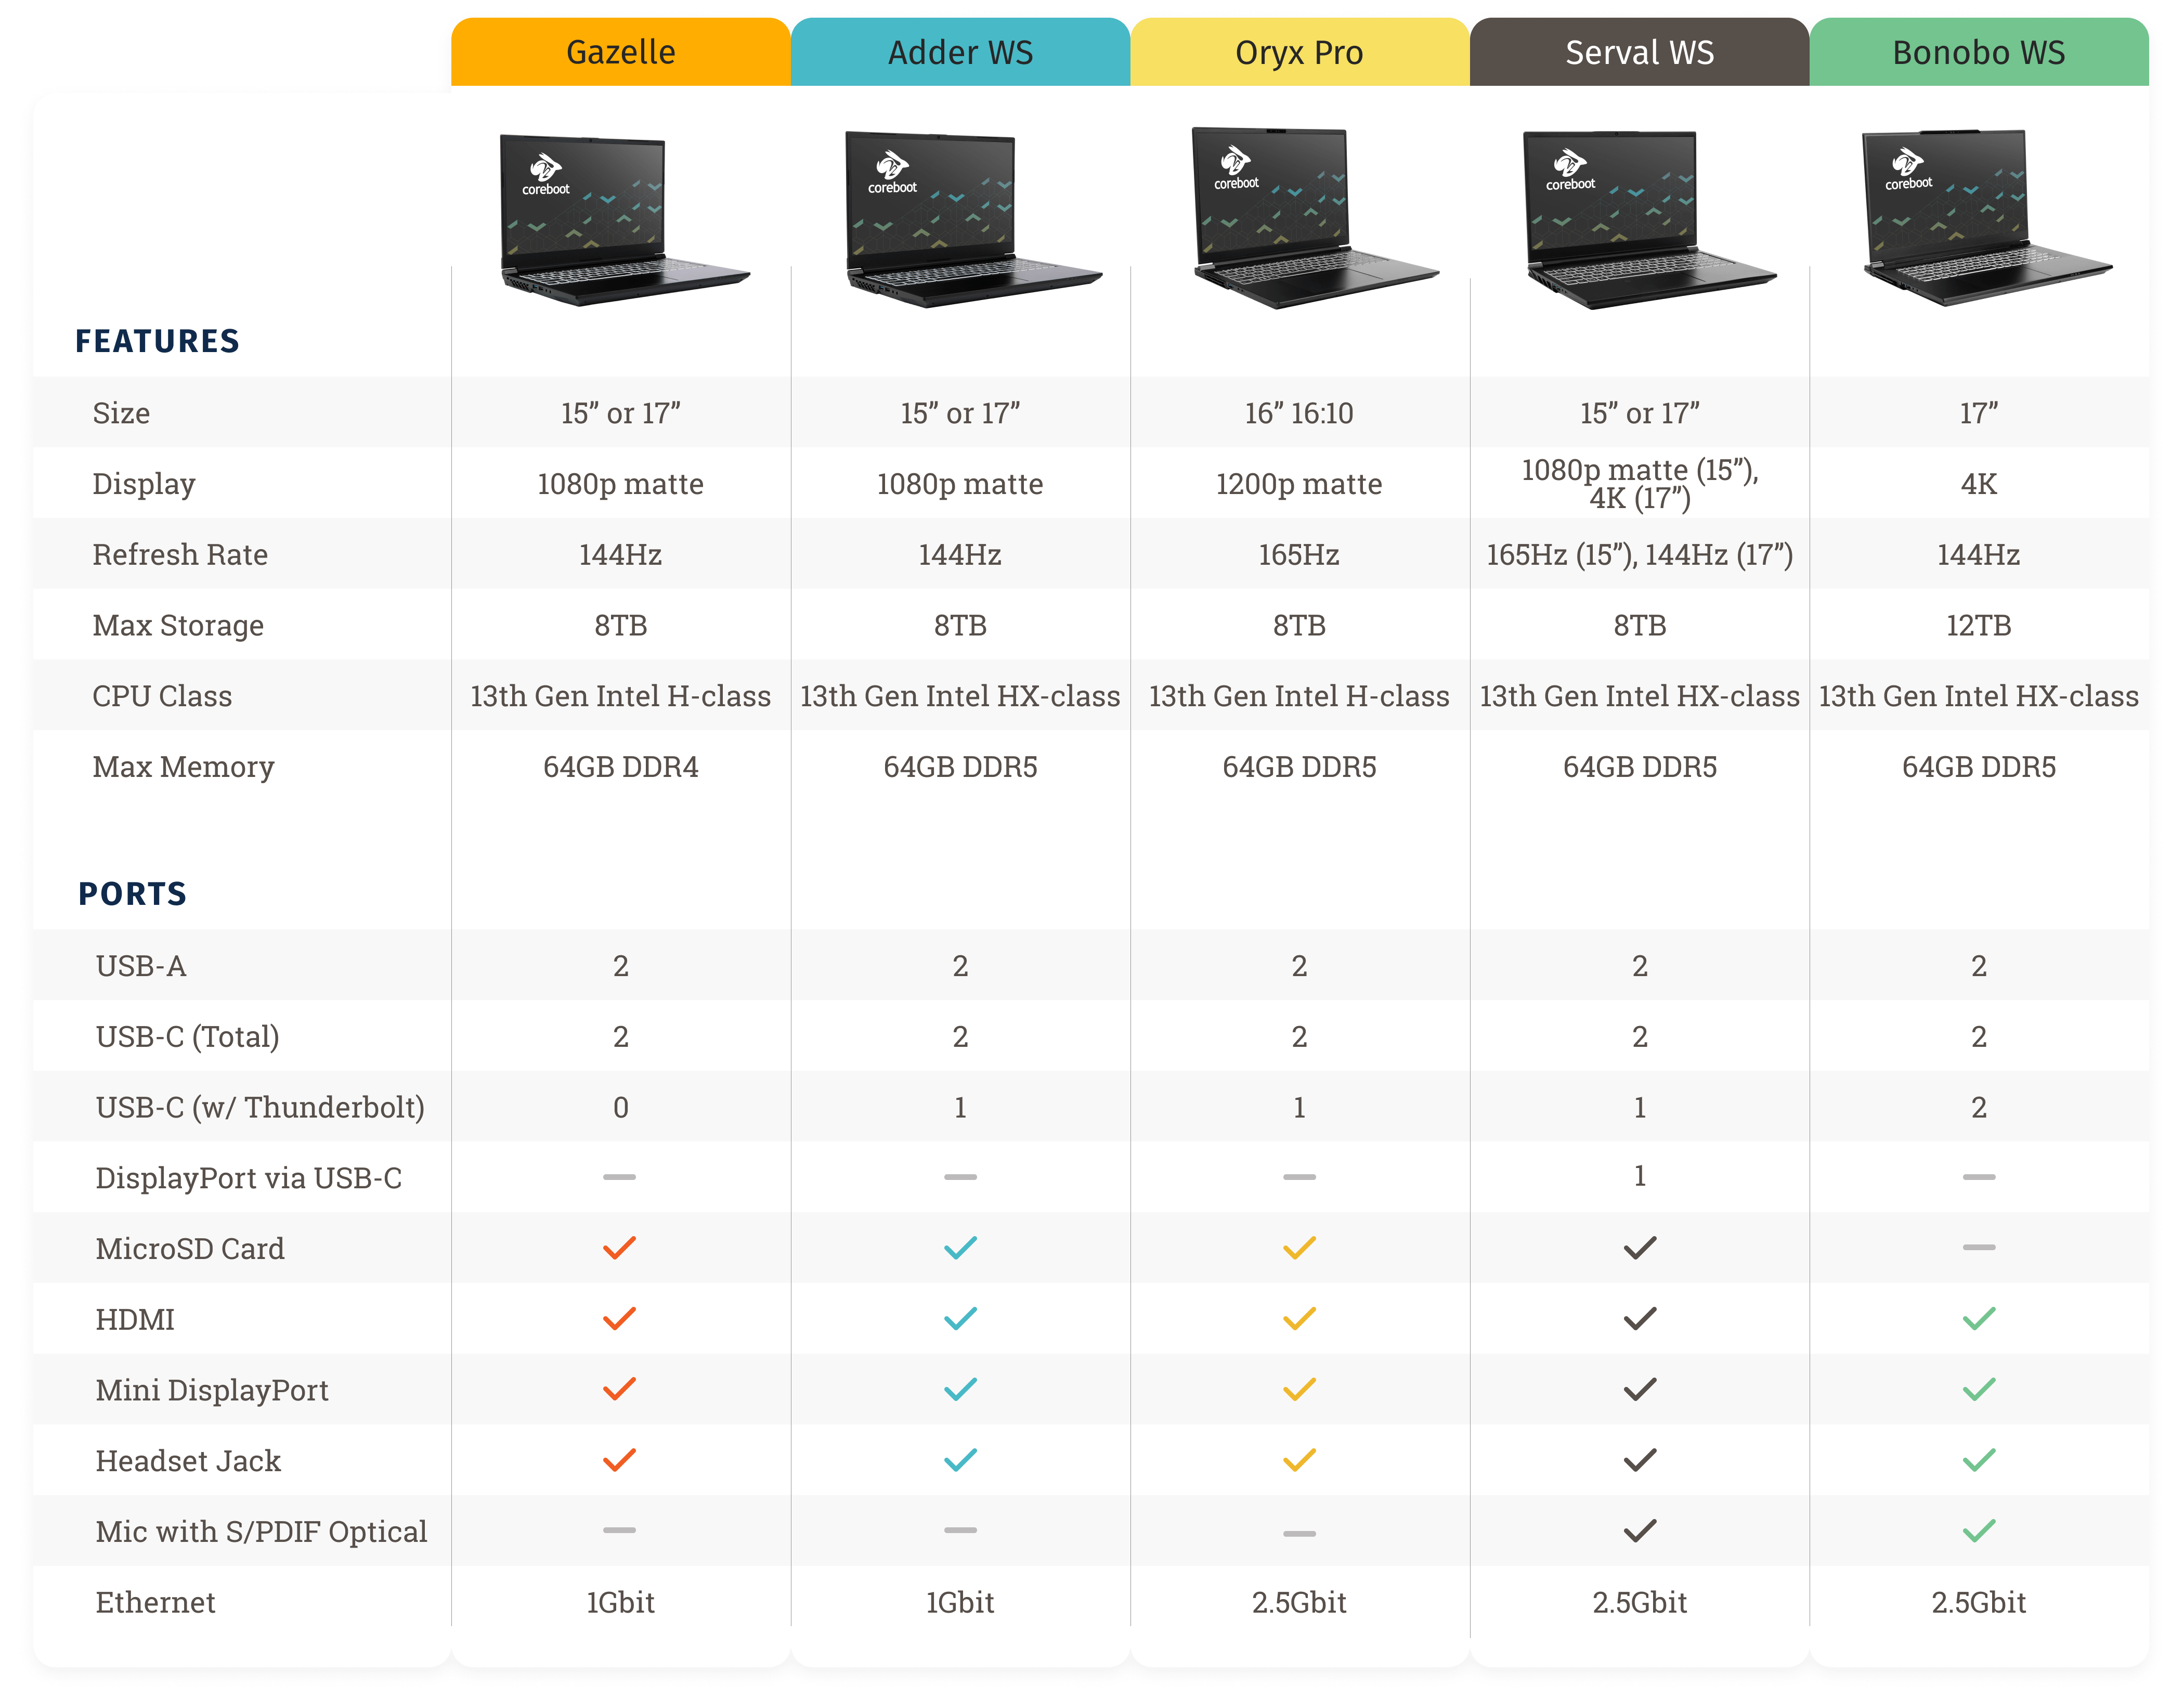Click the 2.5Gbit Ethernet value for Oryx Pro
This screenshot has height=1700, width=2184.
(x=1299, y=1602)
